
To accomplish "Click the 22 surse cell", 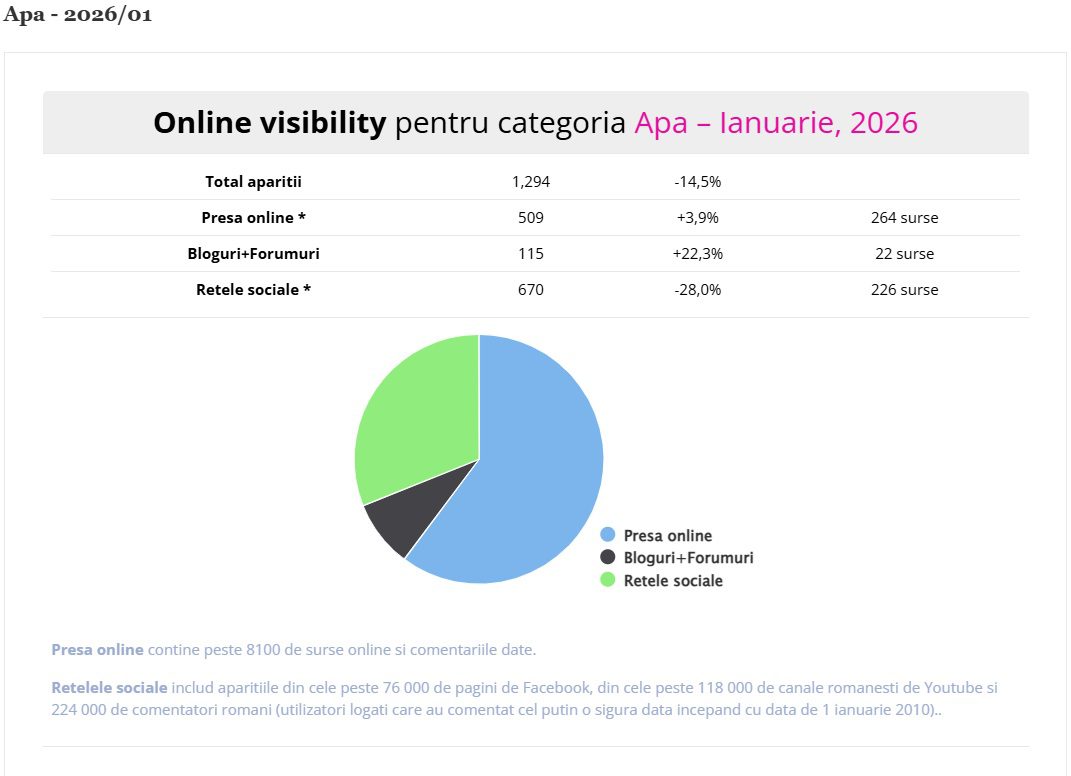I will 904,254.
